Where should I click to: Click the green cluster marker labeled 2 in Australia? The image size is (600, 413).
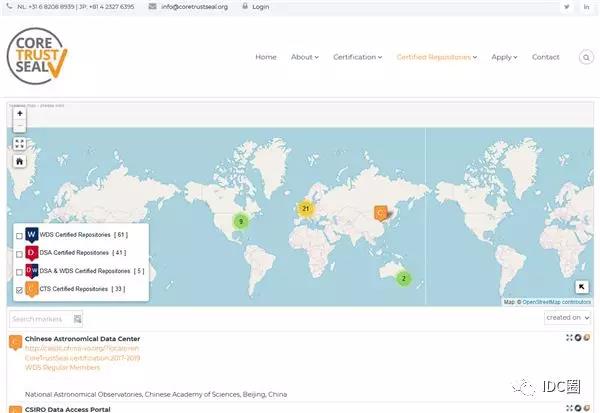point(403,278)
